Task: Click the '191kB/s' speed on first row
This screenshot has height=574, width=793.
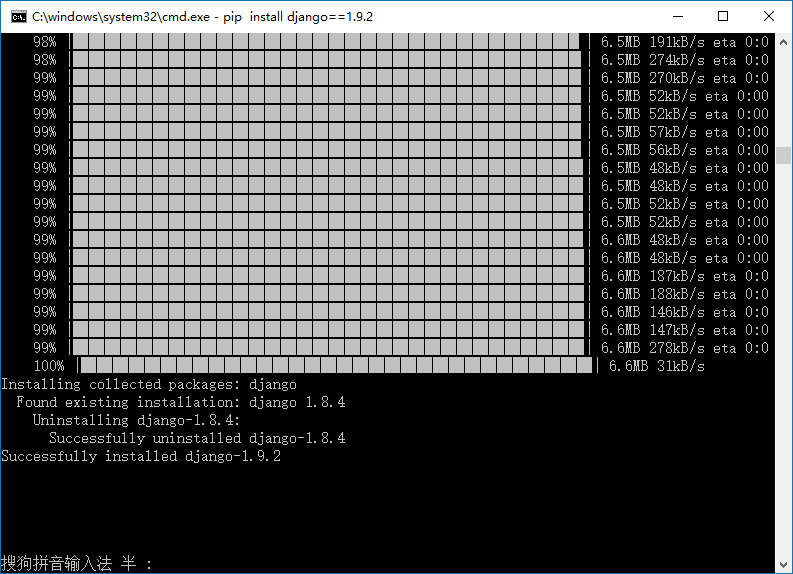Action: click(x=677, y=42)
